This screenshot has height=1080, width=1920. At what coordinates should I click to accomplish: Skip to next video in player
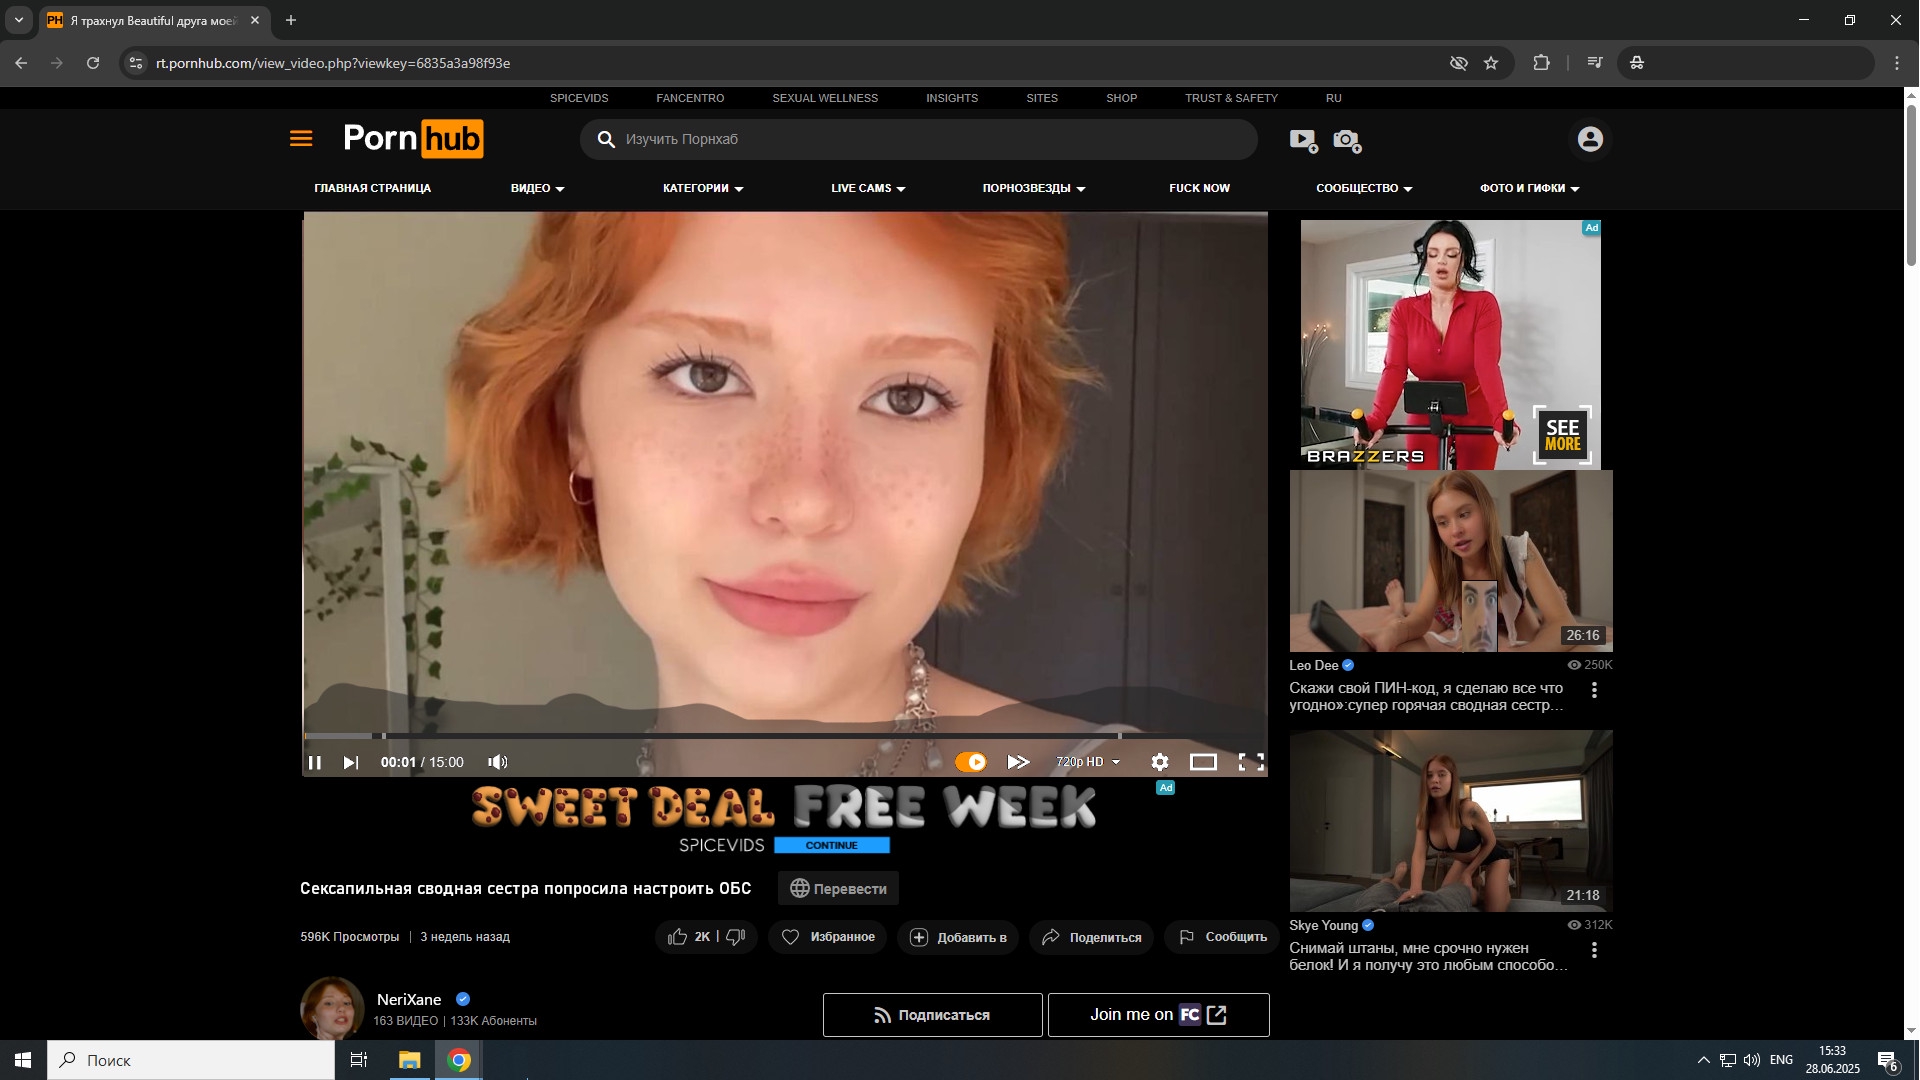(x=350, y=763)
